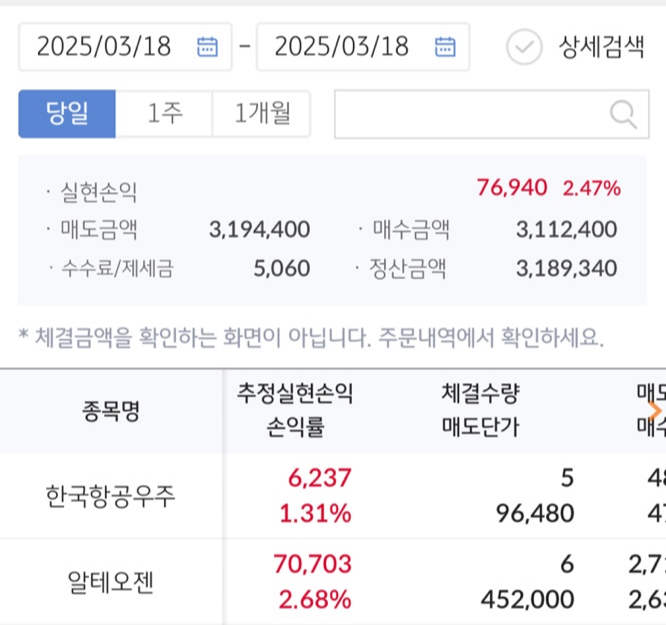The image size is (666, 625).
Task: Select the 알테오젠 row name
Action: tap(110, 582)
